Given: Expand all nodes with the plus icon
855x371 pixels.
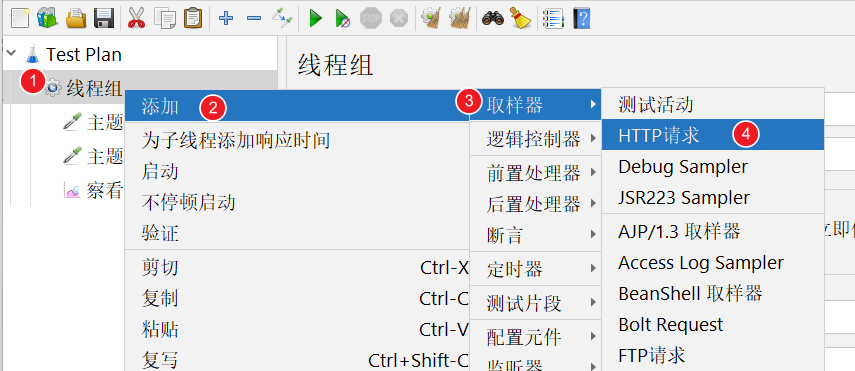Looking at the screenshot, I should (226, 19).
